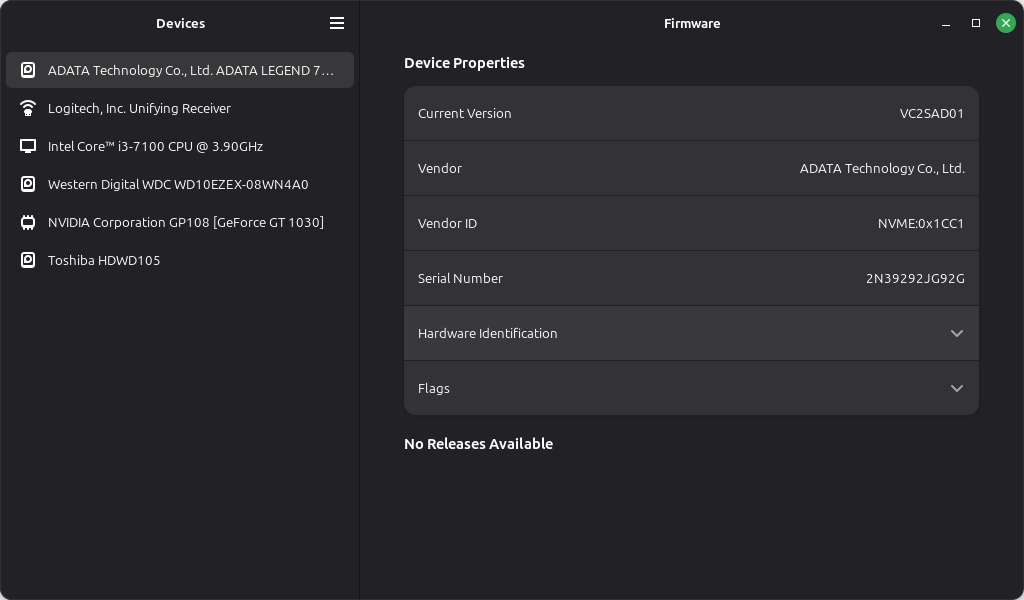Expand the Flags section arrow

(x=956, y=388)
